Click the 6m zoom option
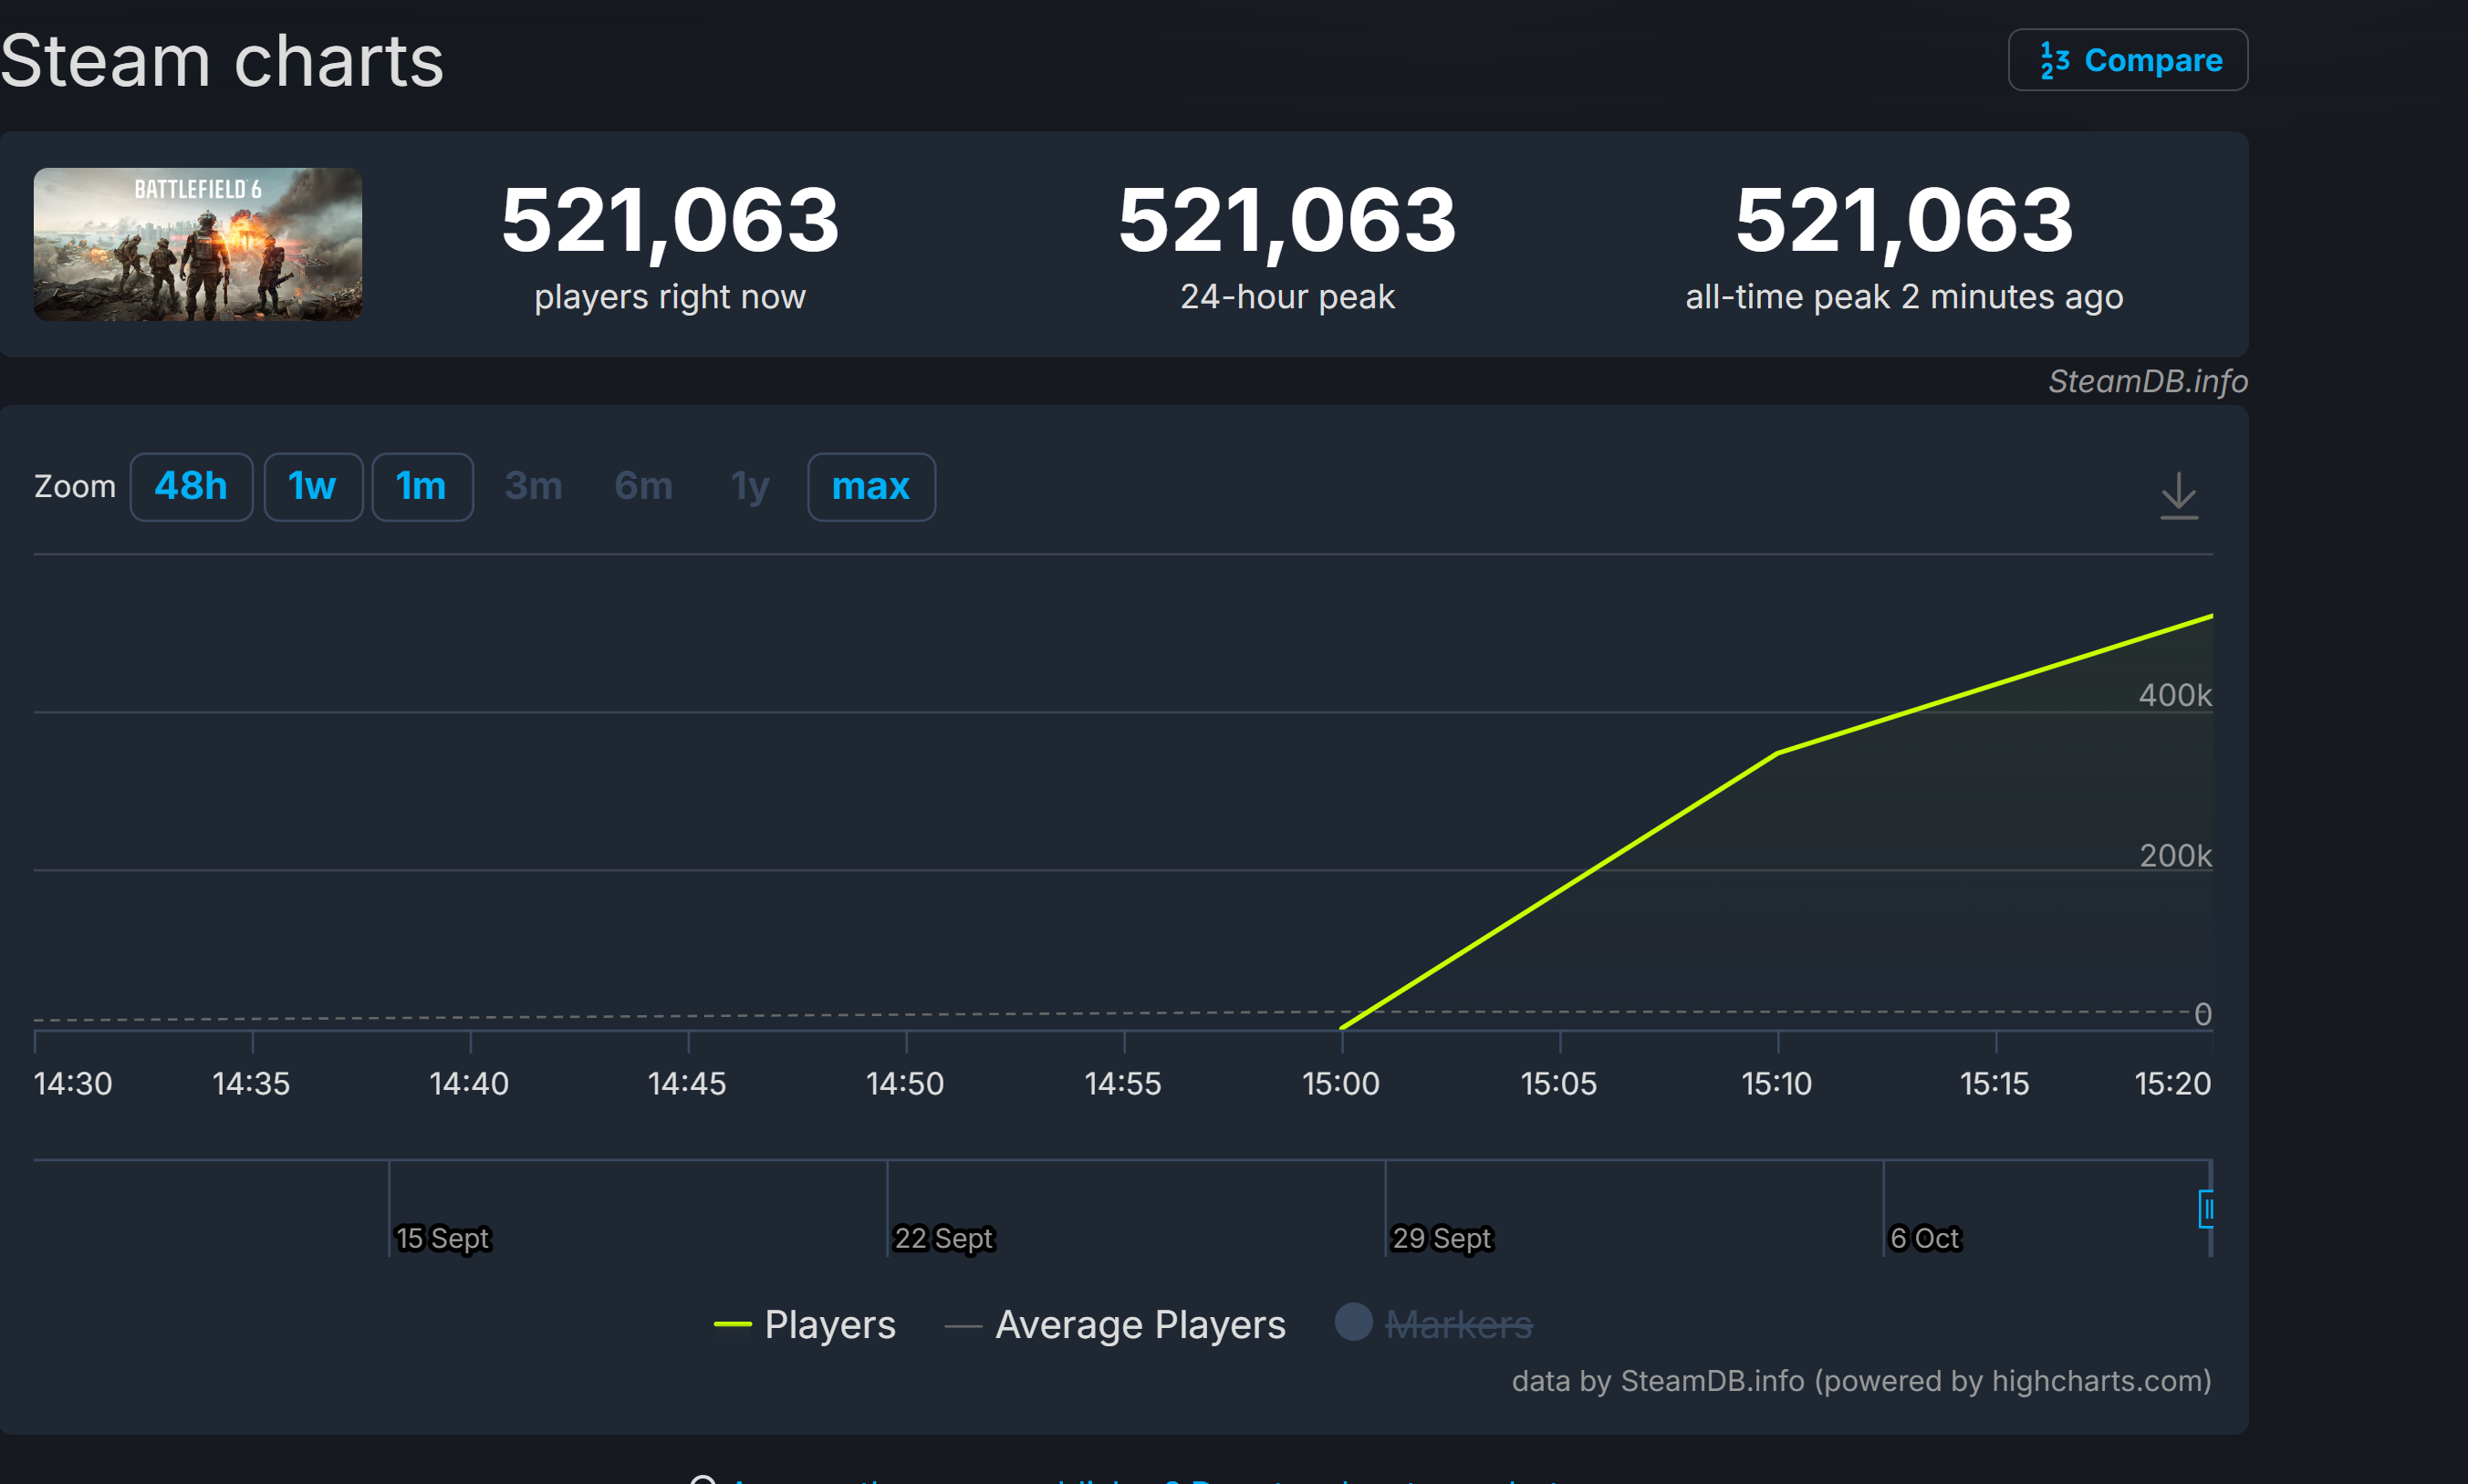 pos(643,487)
